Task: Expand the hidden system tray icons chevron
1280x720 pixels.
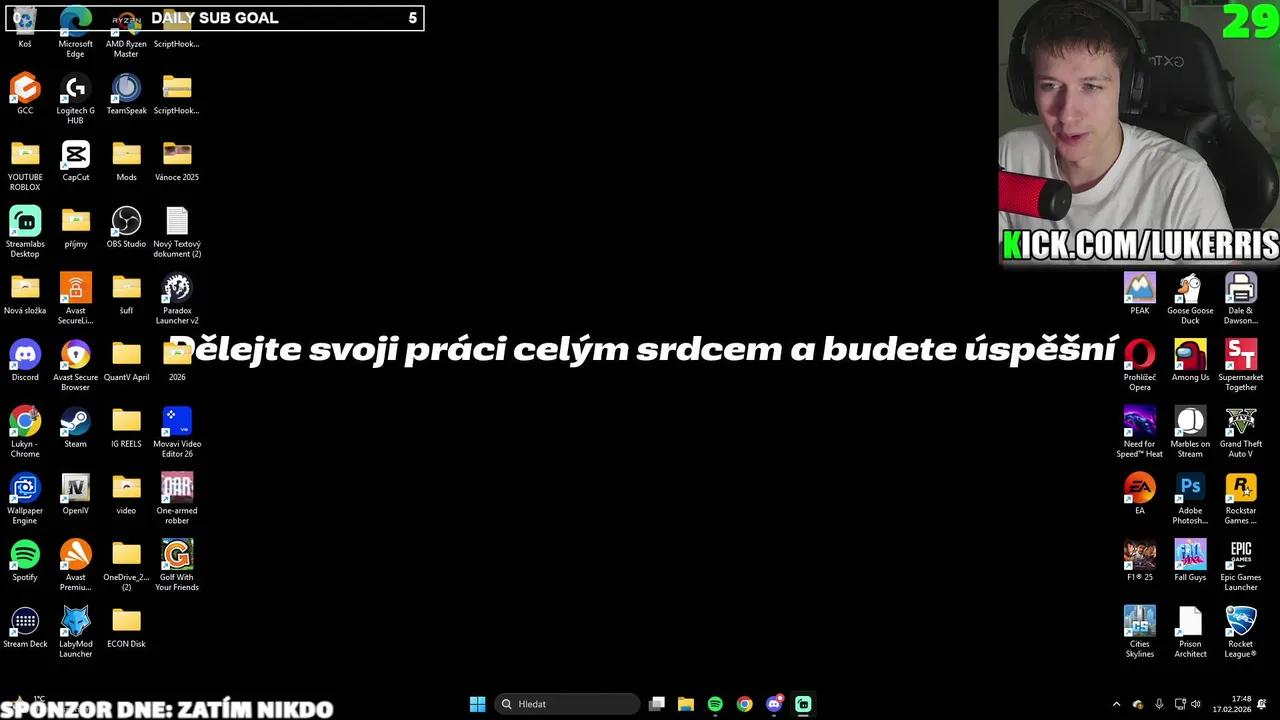Action: tap(1116, 704)
